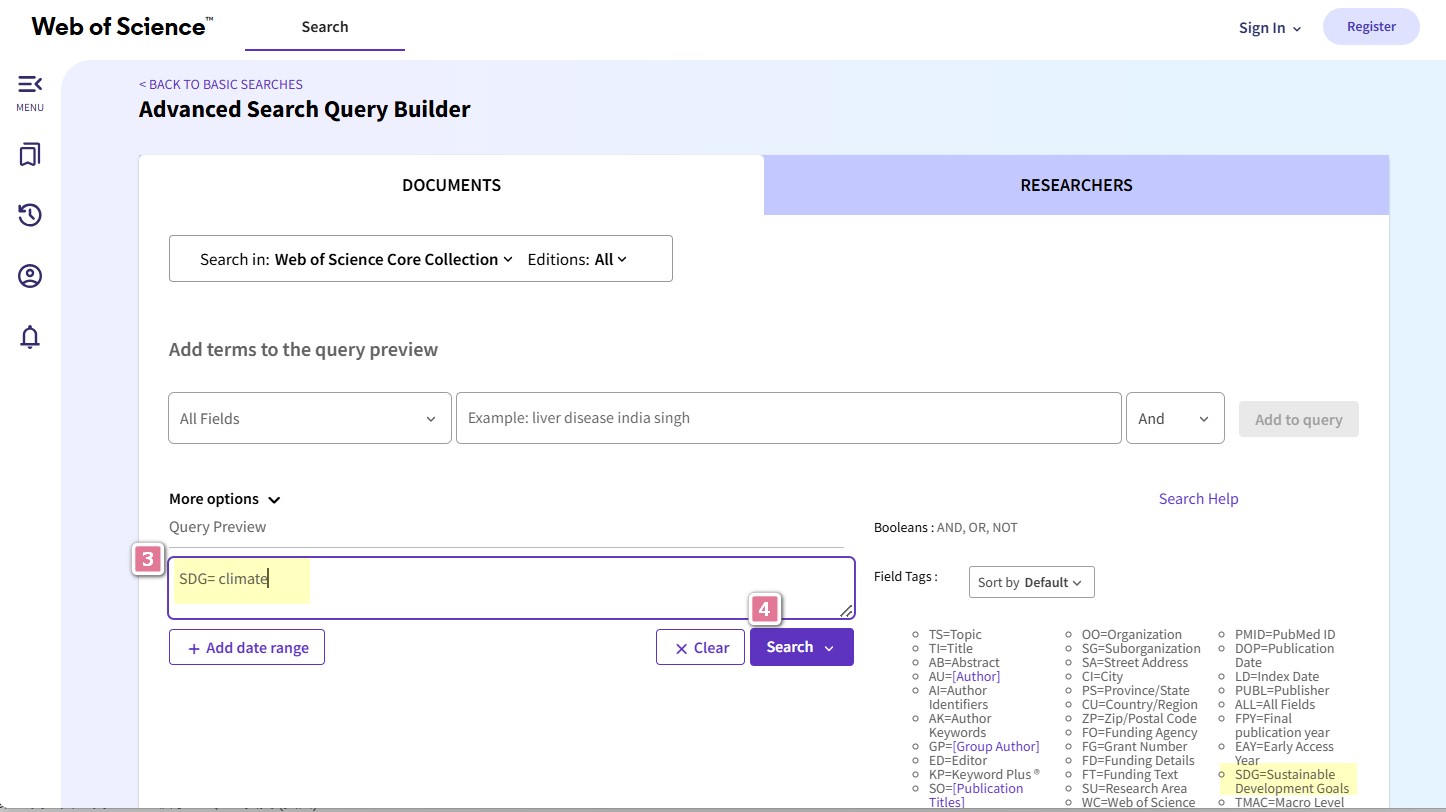Open the All Fields field selector
The height and width of the screenshot is (812, 1446).
pyautogui.click(x=310, y=418)
